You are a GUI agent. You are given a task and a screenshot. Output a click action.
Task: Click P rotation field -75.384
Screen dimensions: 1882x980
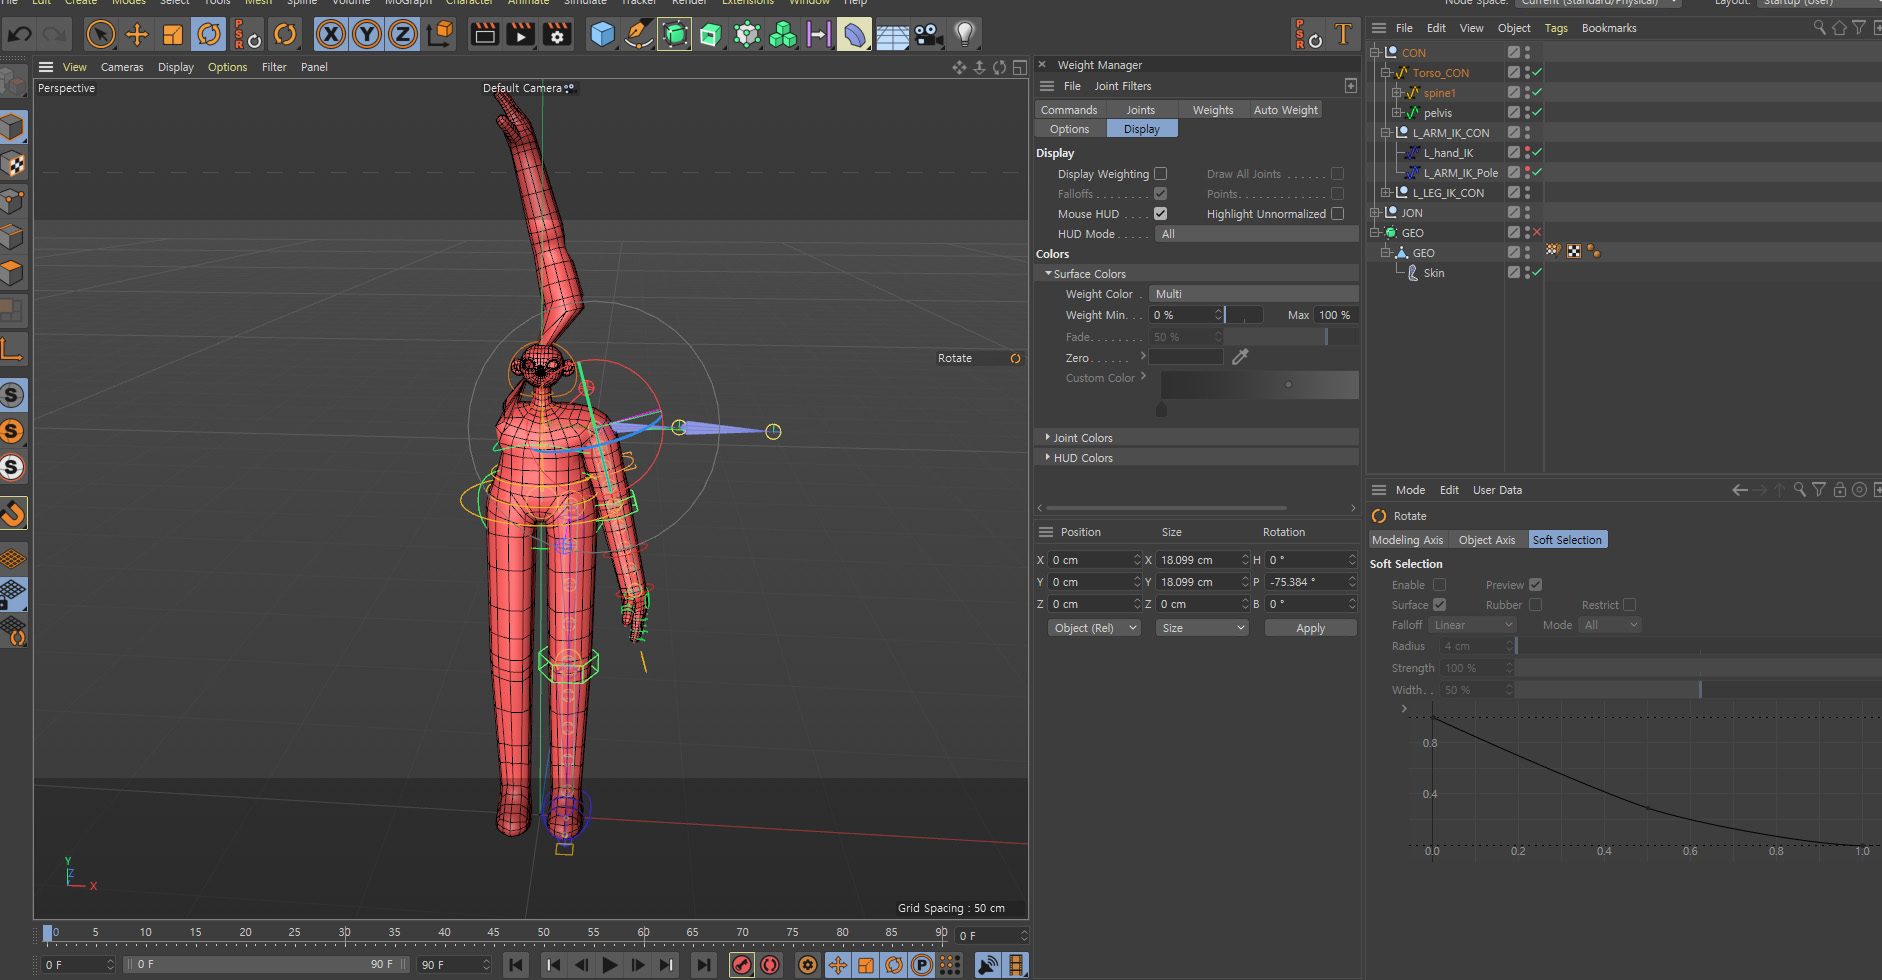[x=1311, y=582]
